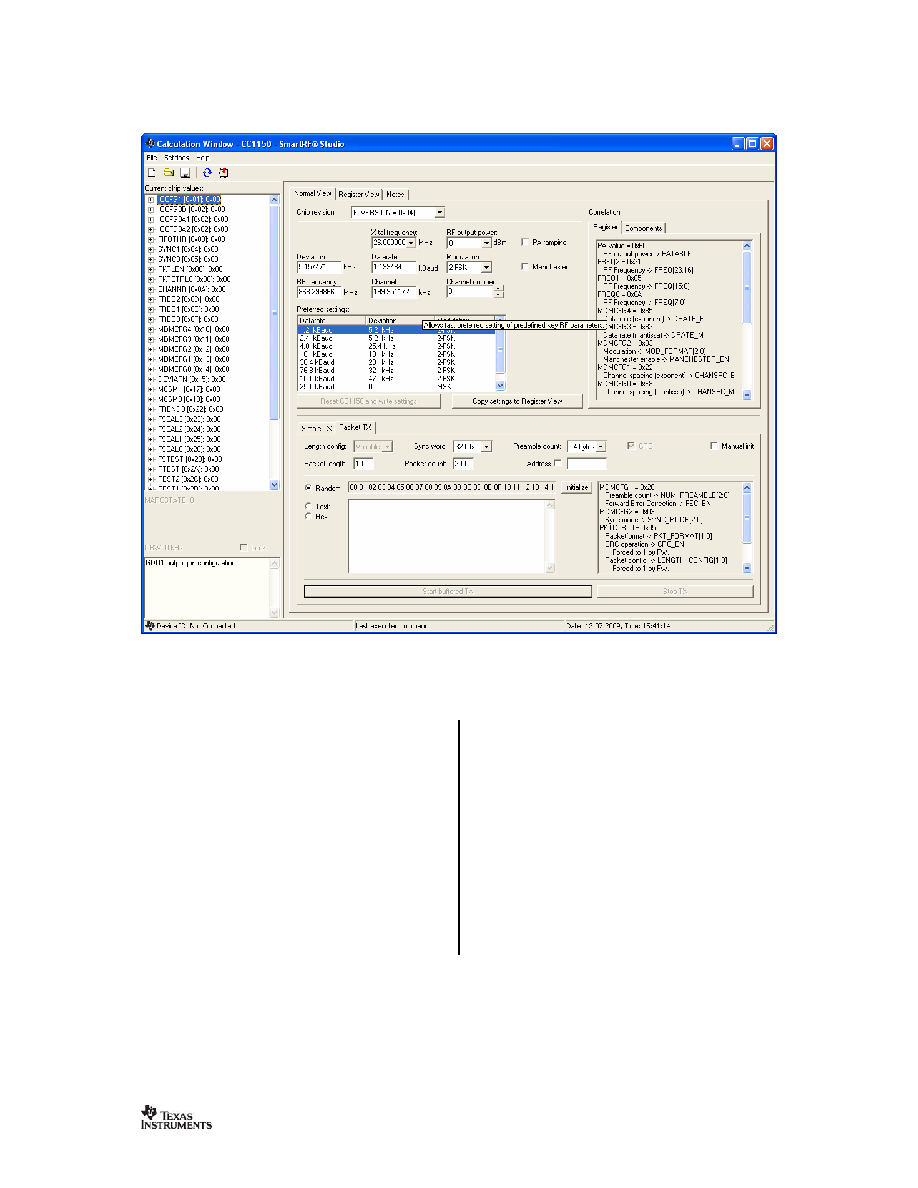Open the Xtal frequency dropdown

point(411,243)
